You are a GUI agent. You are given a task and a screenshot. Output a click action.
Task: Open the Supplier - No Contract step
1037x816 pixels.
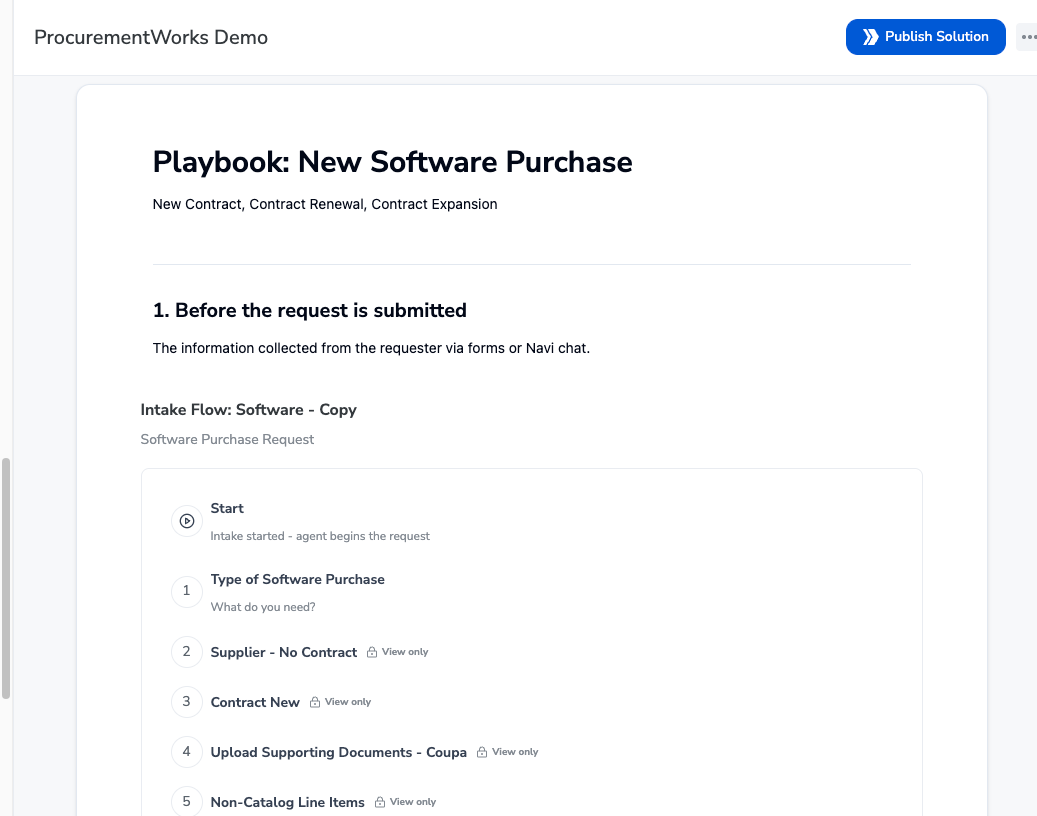pyautogui.click(x=284, y=652)
